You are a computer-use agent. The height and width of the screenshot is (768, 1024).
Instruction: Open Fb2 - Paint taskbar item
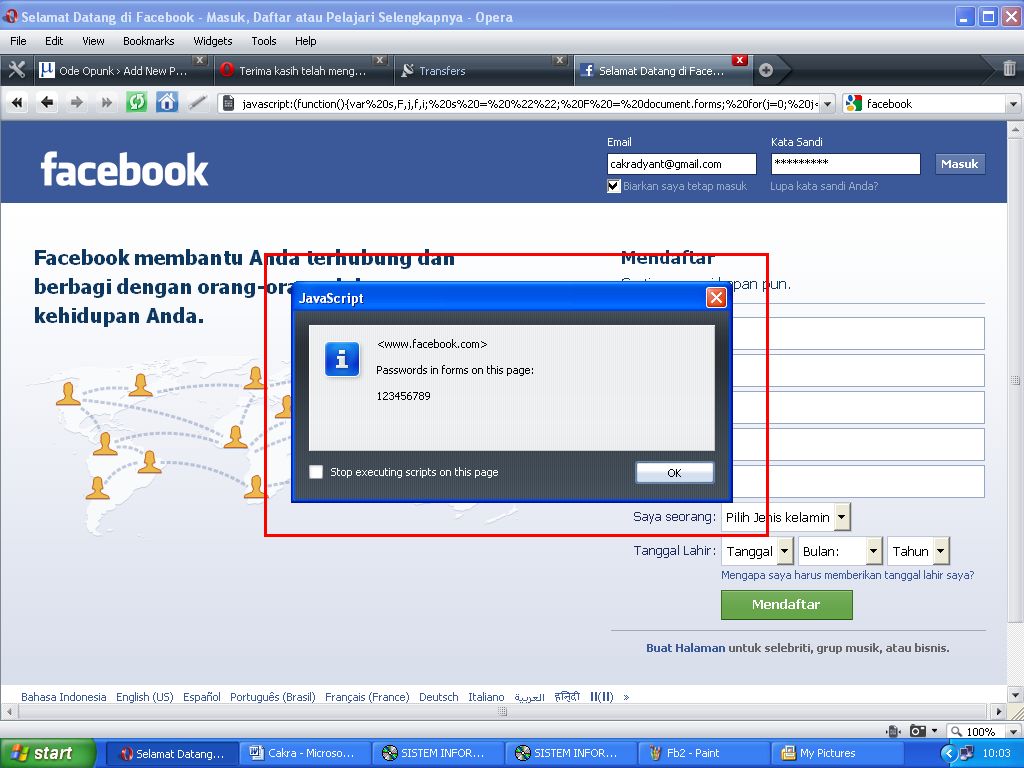(704, 753)
